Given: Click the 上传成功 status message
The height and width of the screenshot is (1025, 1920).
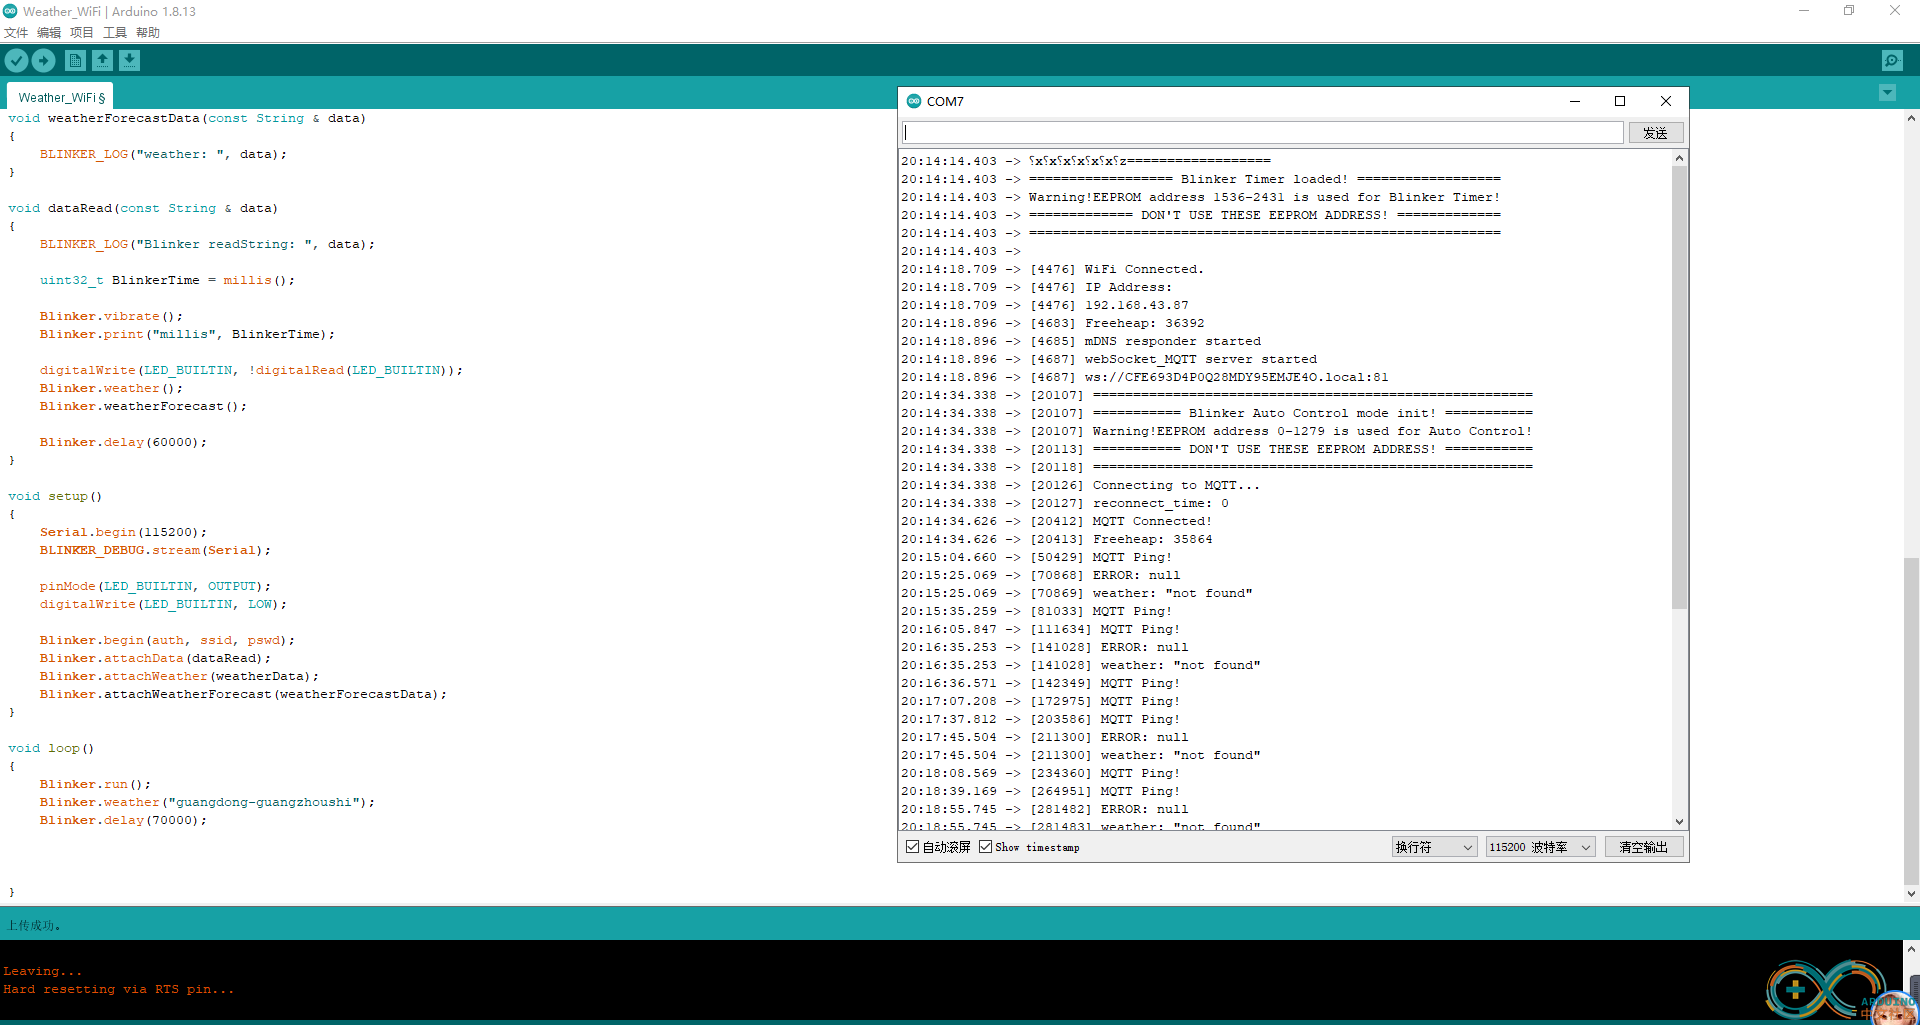Looking at the screenshot, I should click(x=34, y=925).
